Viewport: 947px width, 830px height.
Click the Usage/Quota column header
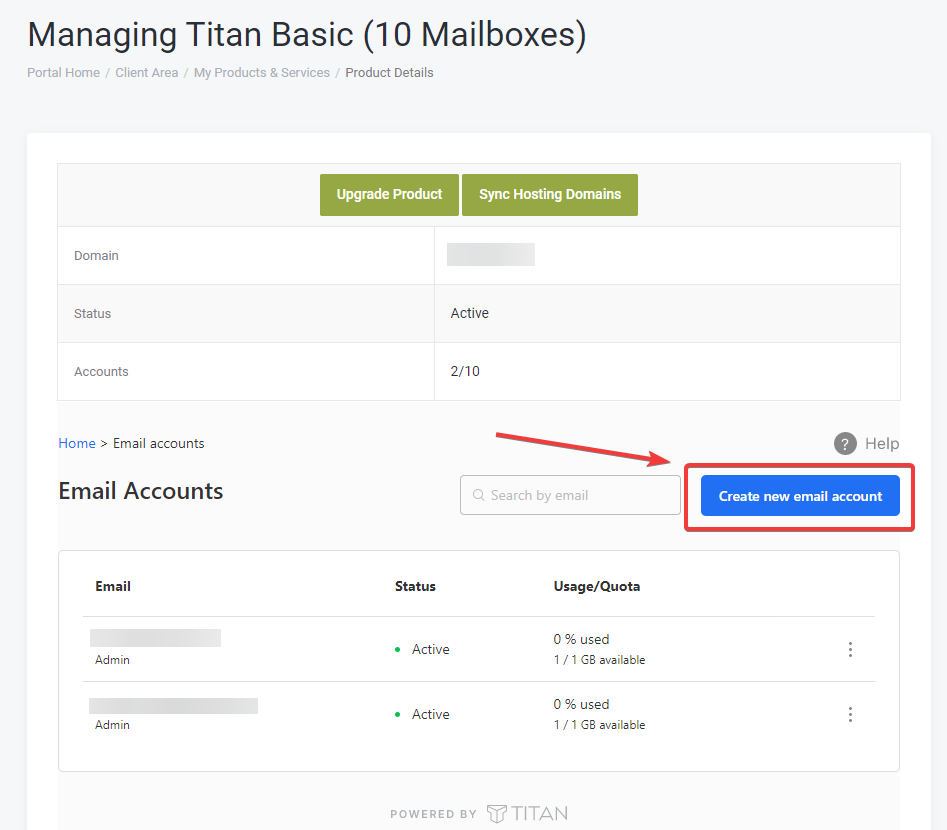(x=597, y=586)
